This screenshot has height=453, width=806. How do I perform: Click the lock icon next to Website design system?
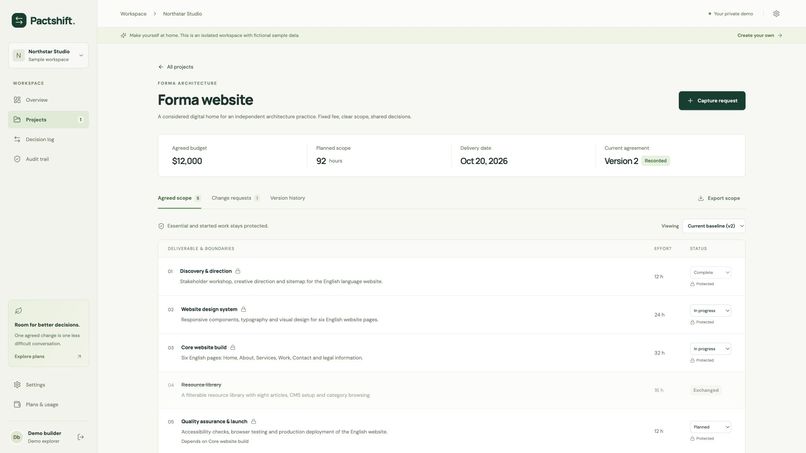244,309
